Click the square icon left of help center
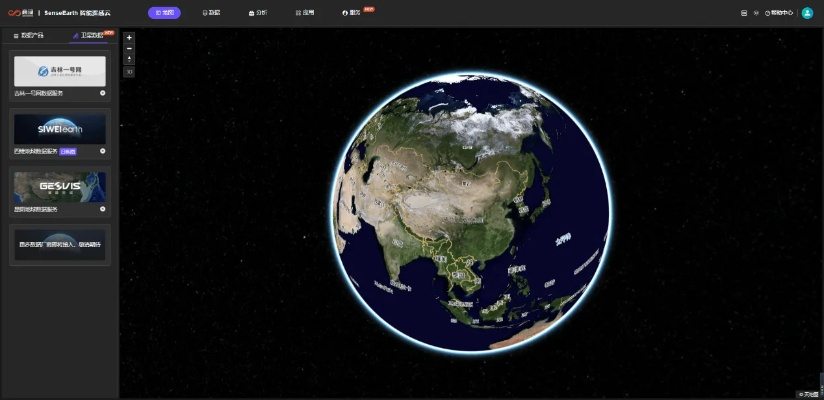 pyautogui.click(x=743, y=13)
